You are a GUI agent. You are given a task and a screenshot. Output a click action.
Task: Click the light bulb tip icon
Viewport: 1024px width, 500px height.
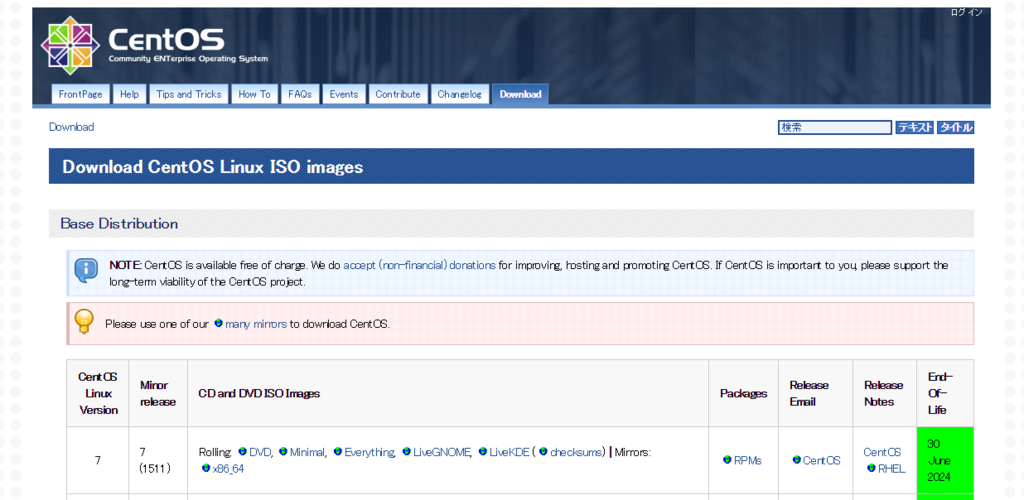(84, 322)
